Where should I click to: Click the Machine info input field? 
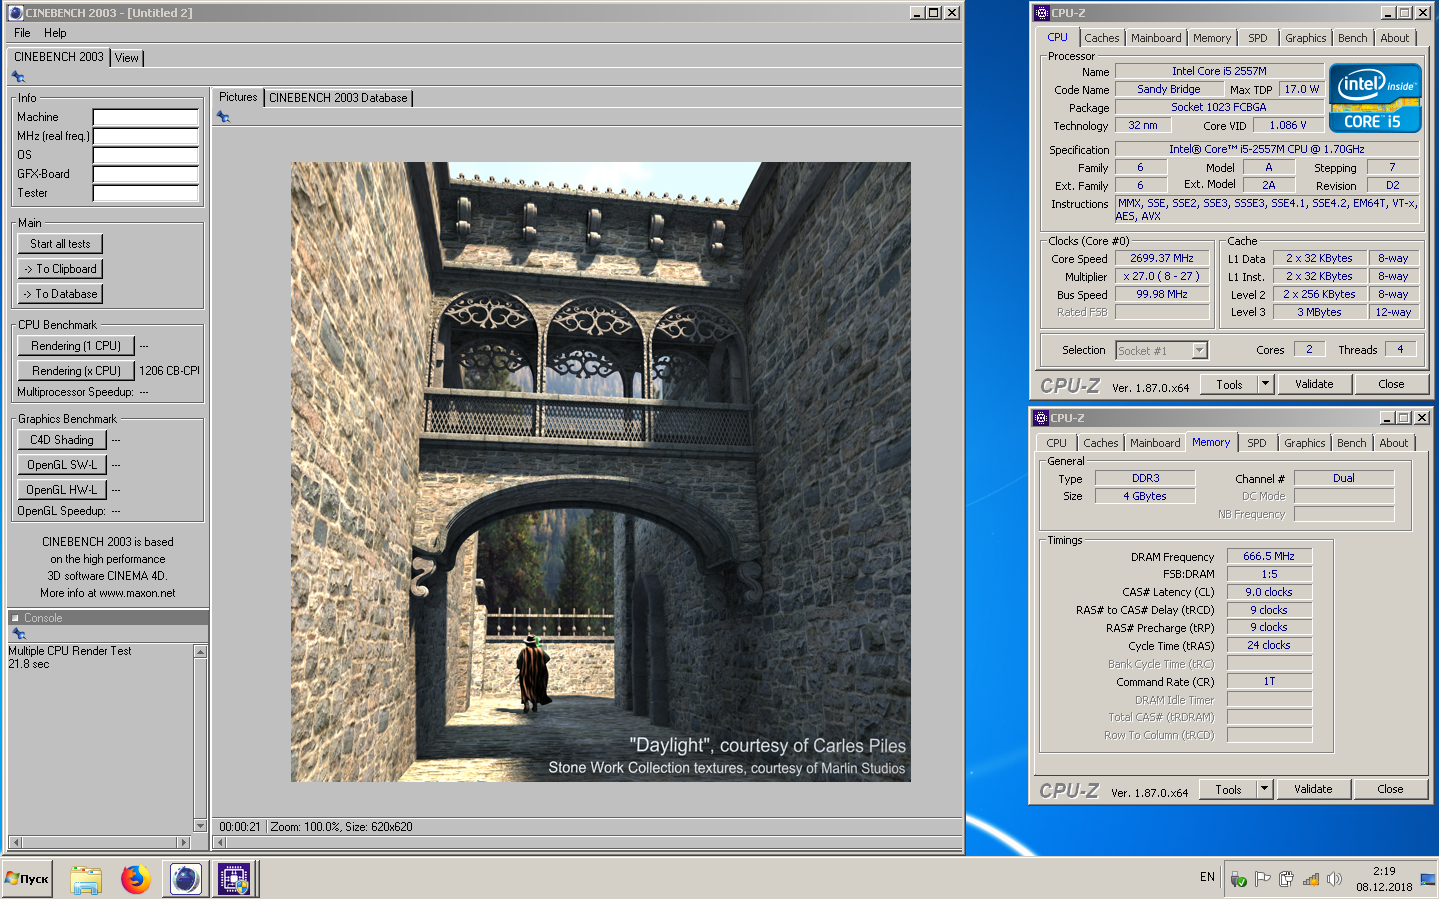point(146,117)
